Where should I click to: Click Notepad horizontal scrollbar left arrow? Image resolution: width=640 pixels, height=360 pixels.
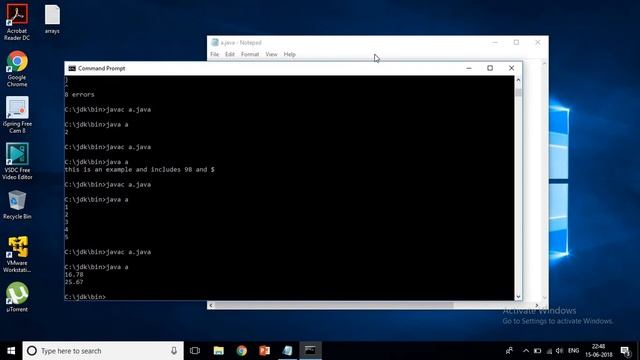(211, 305)
